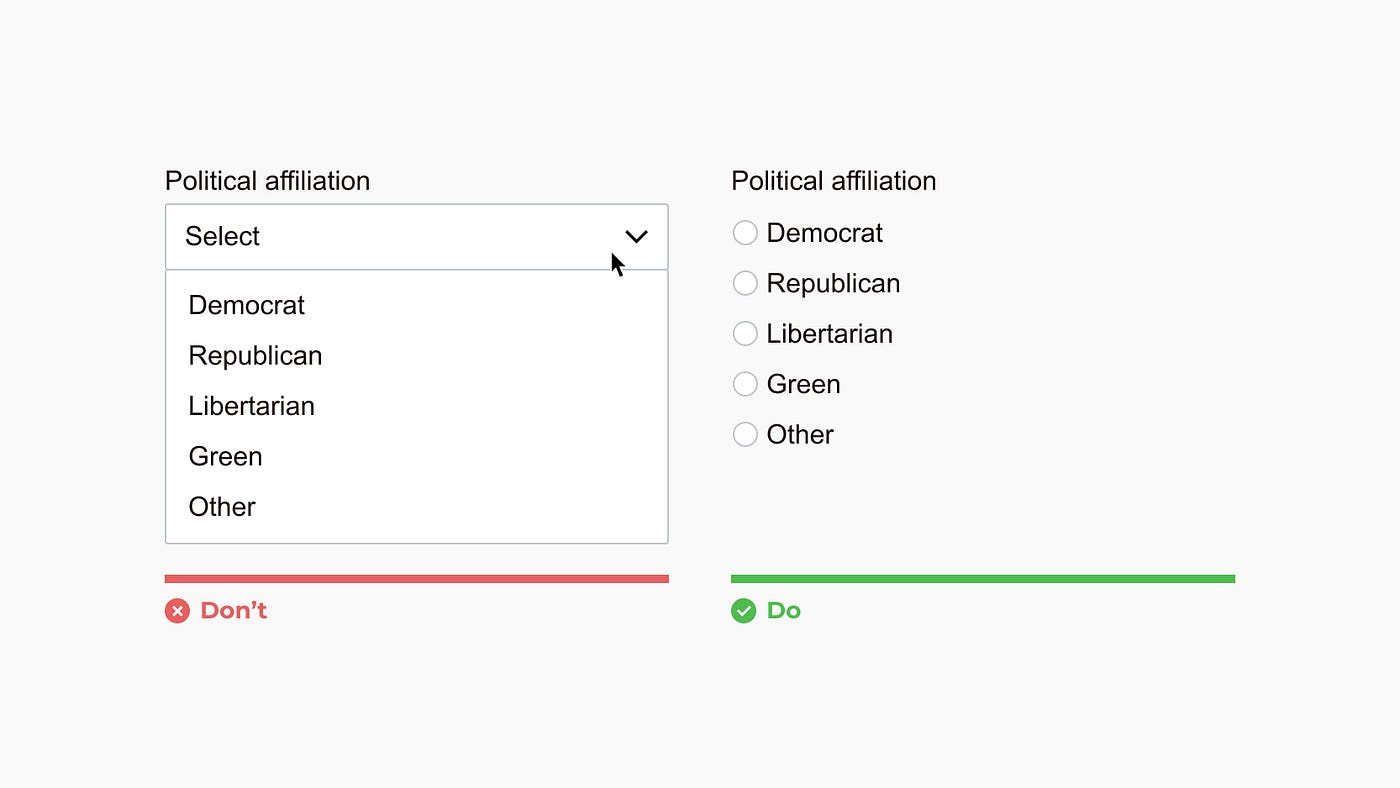
Task: Select Other in the dropdown list
Action: click(416, 507)
